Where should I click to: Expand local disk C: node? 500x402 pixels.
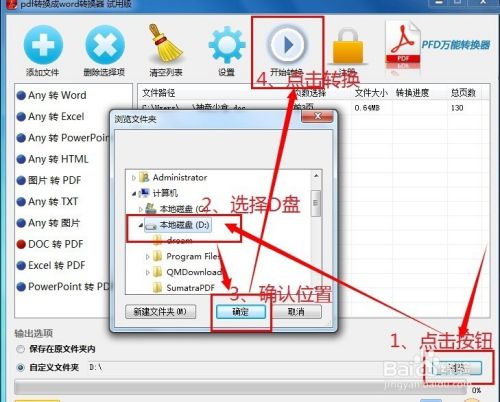(141, 209)
